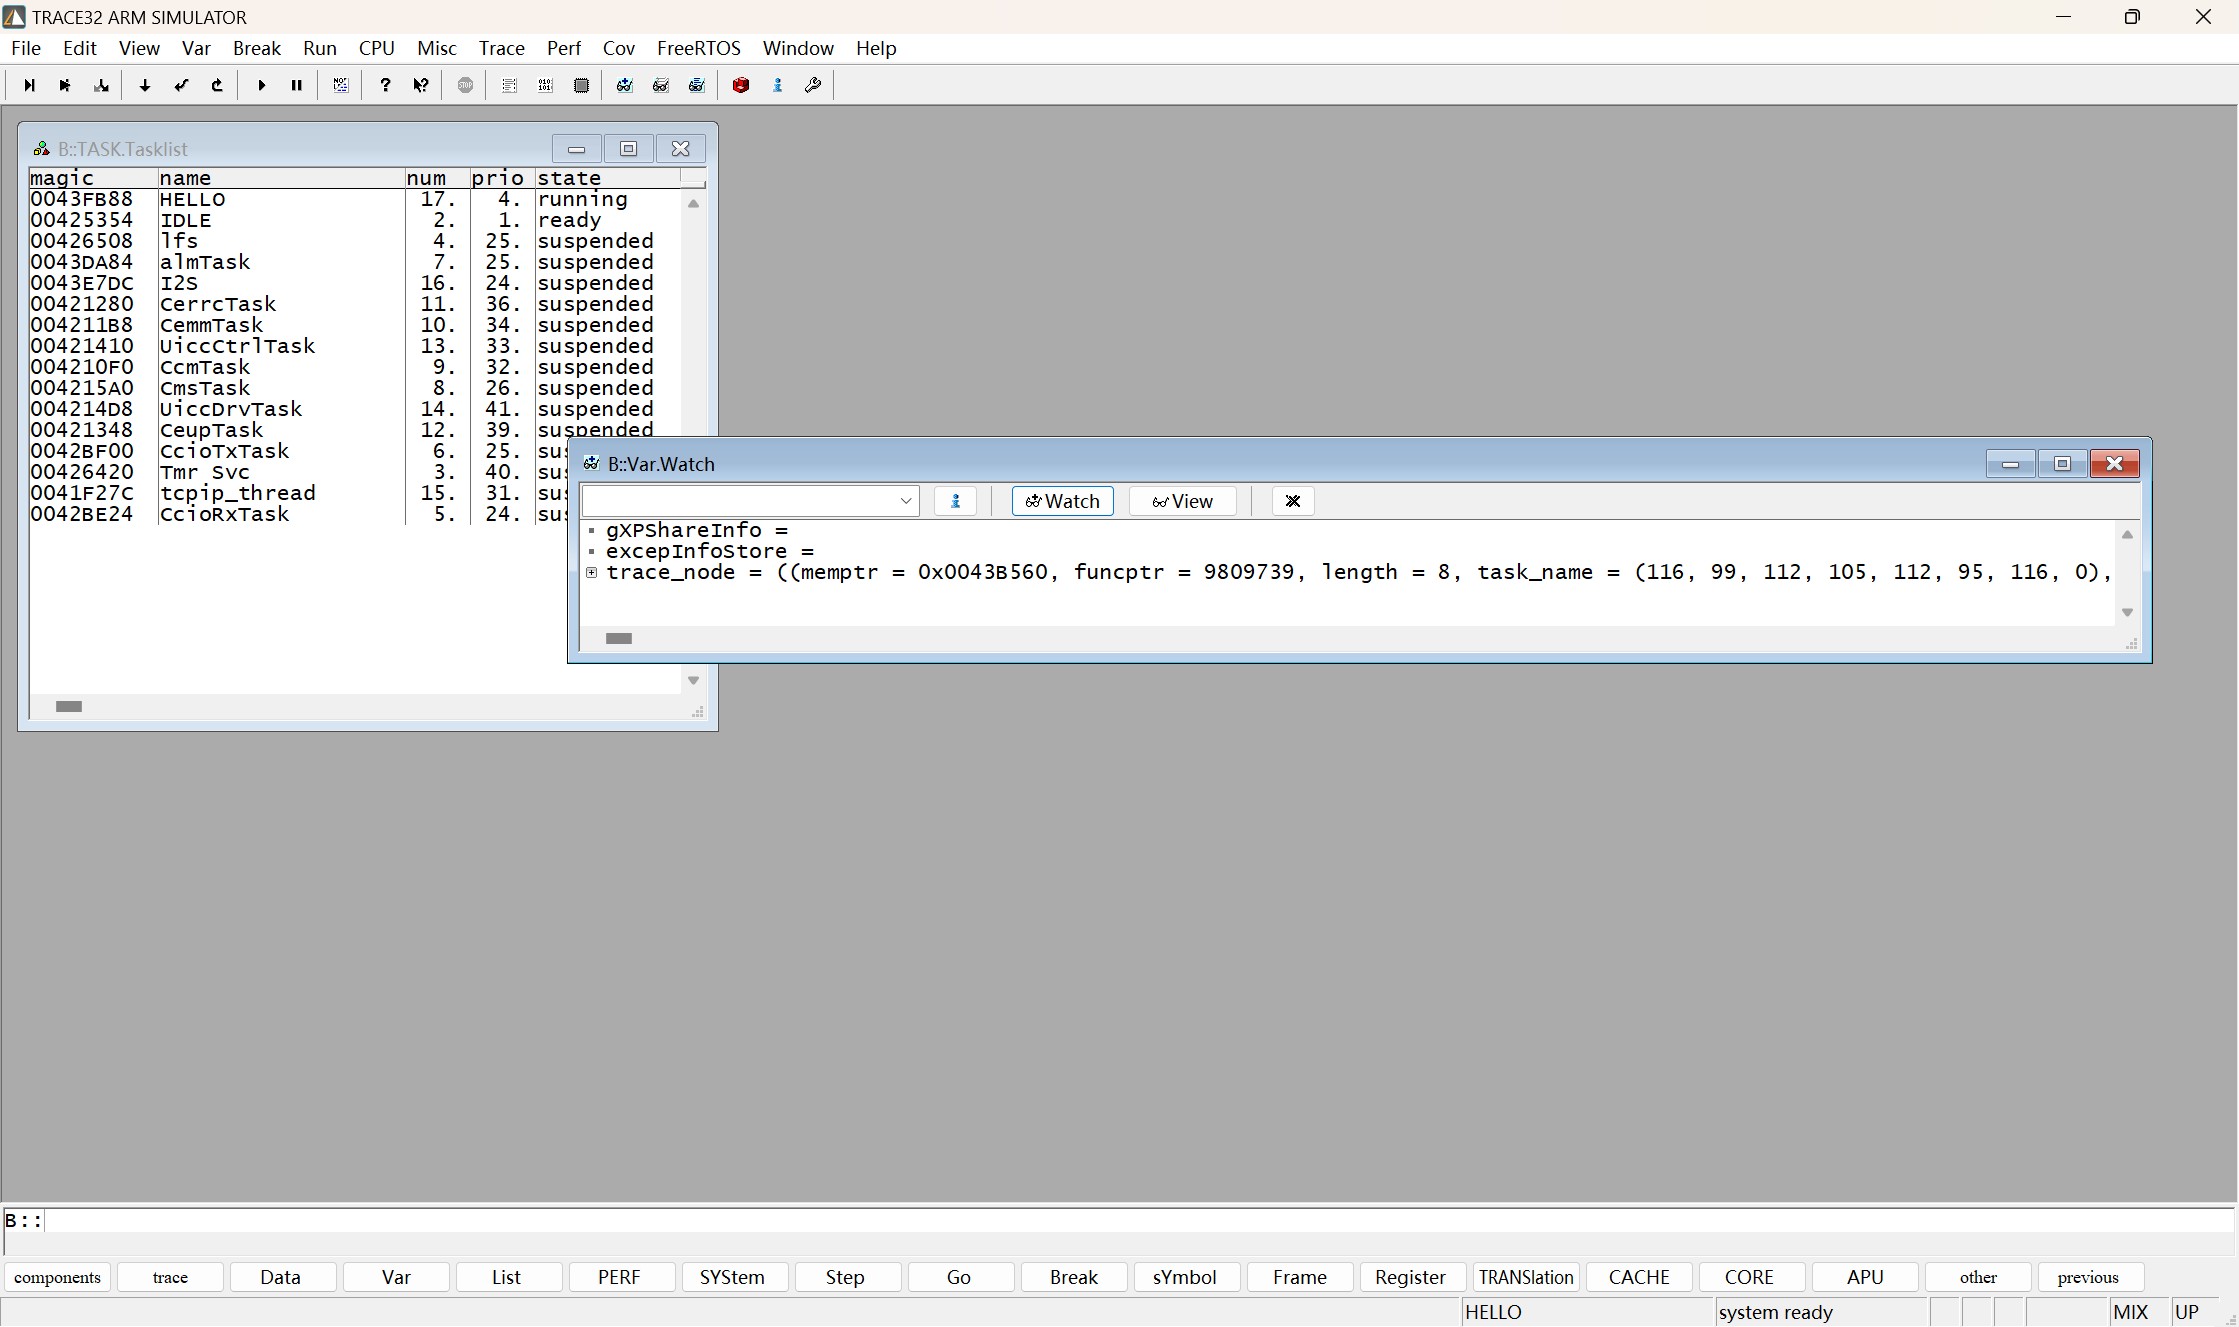Screen dimensions: 2239x1327
Task: Click the Return toolbar icon
Action: pyautogui.click(x=181, y=85)
